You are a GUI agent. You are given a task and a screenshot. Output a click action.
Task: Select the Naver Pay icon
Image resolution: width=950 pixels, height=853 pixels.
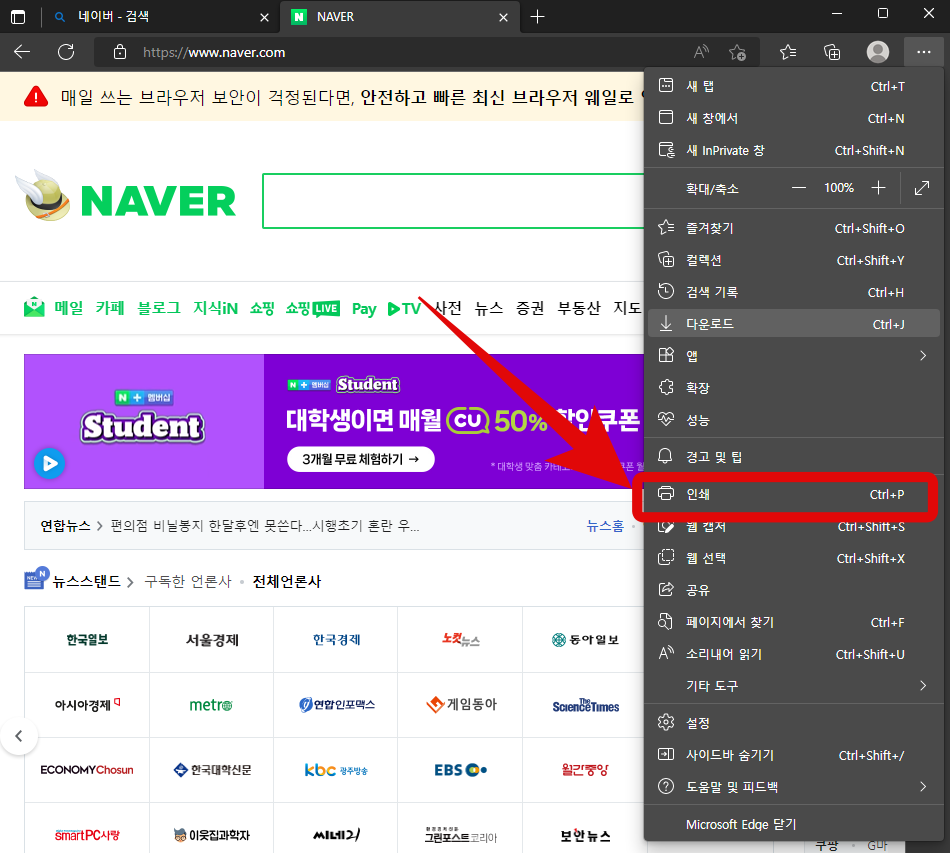tap(363, 308)
